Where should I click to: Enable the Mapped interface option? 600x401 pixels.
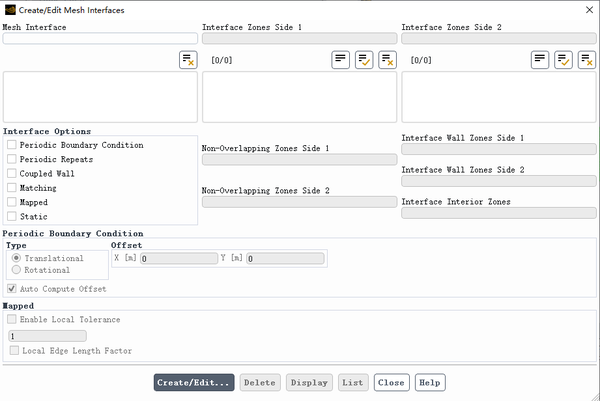[x=12, y=202]
